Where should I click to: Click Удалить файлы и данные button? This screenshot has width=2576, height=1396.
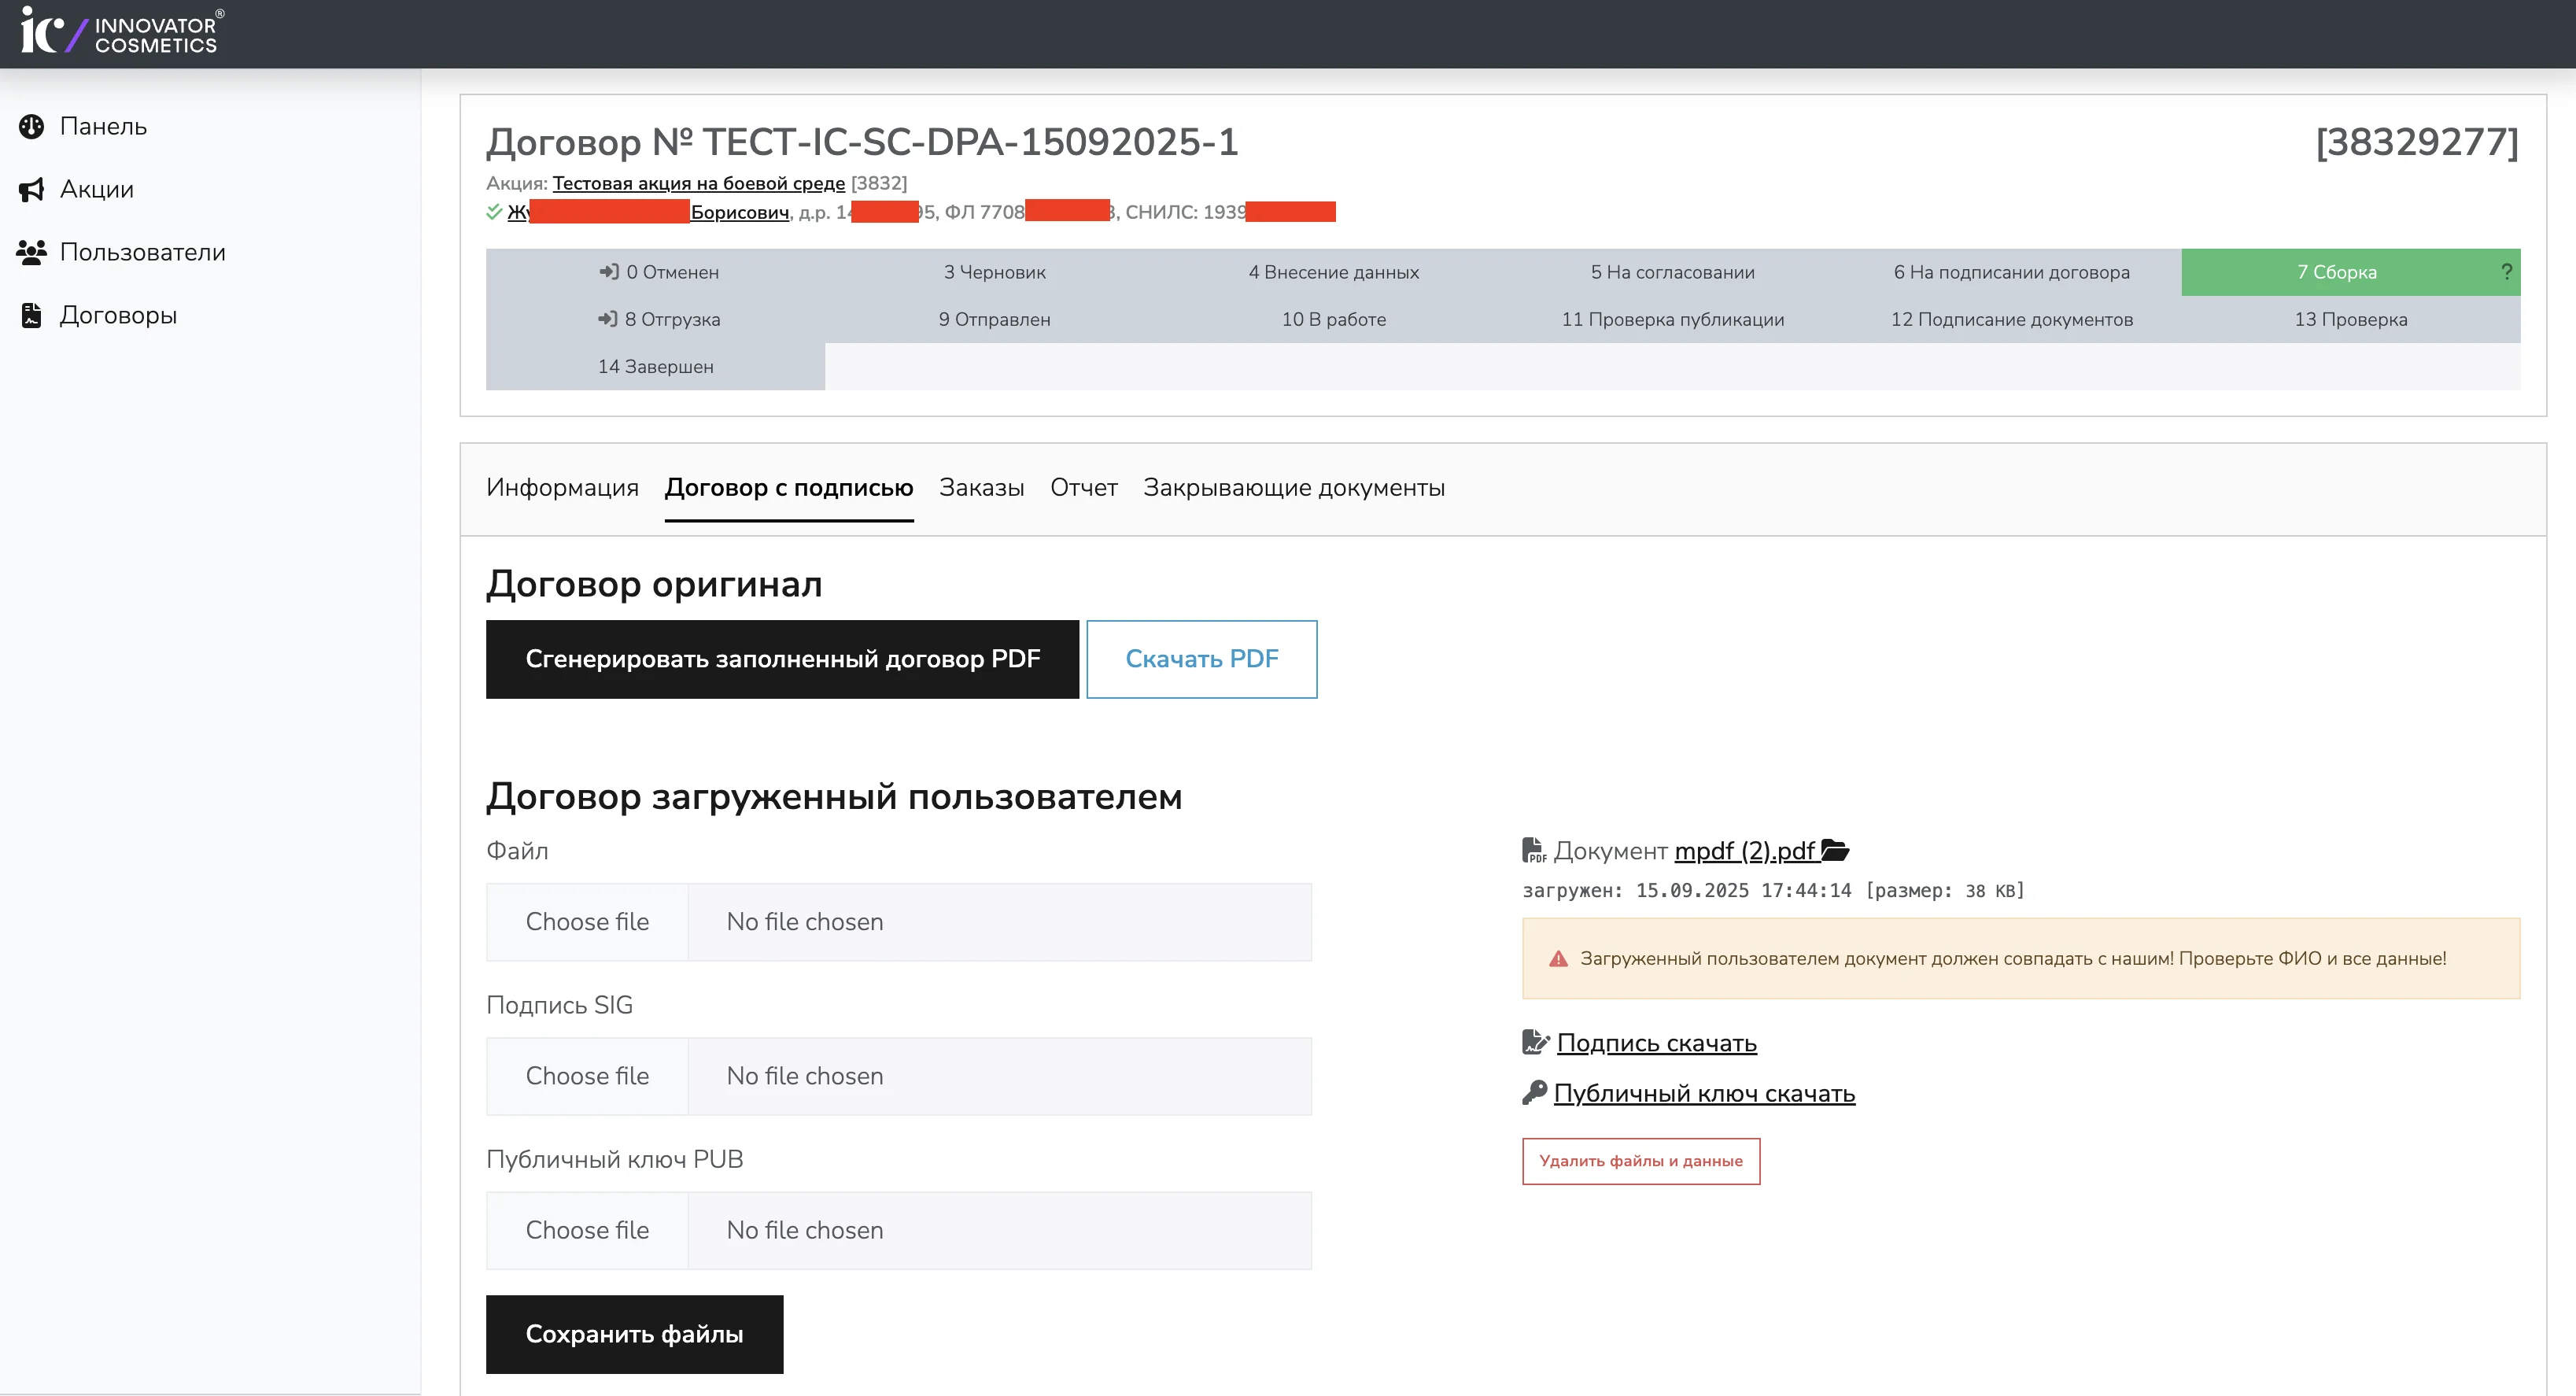click(x=1640, y=1161)
